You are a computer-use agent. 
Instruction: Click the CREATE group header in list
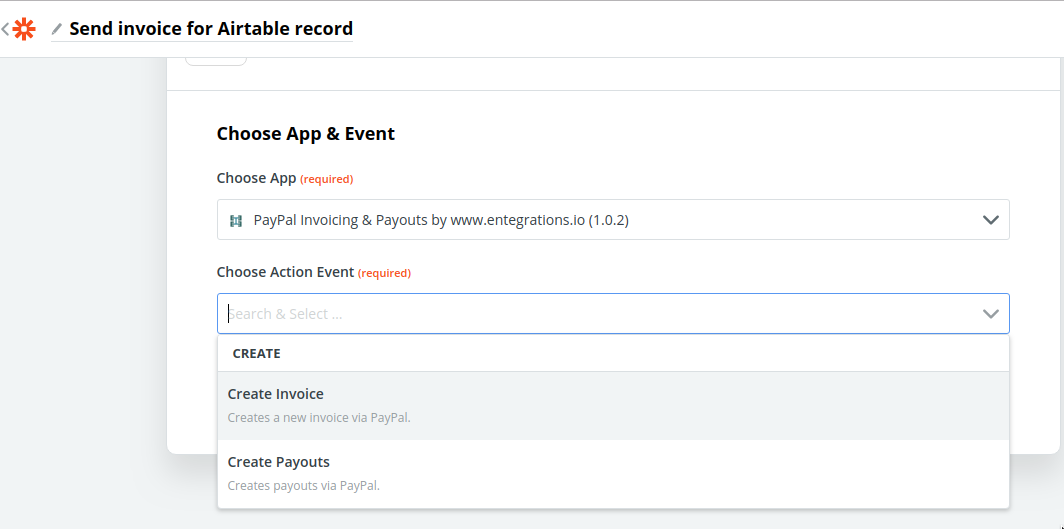[256, 353]
